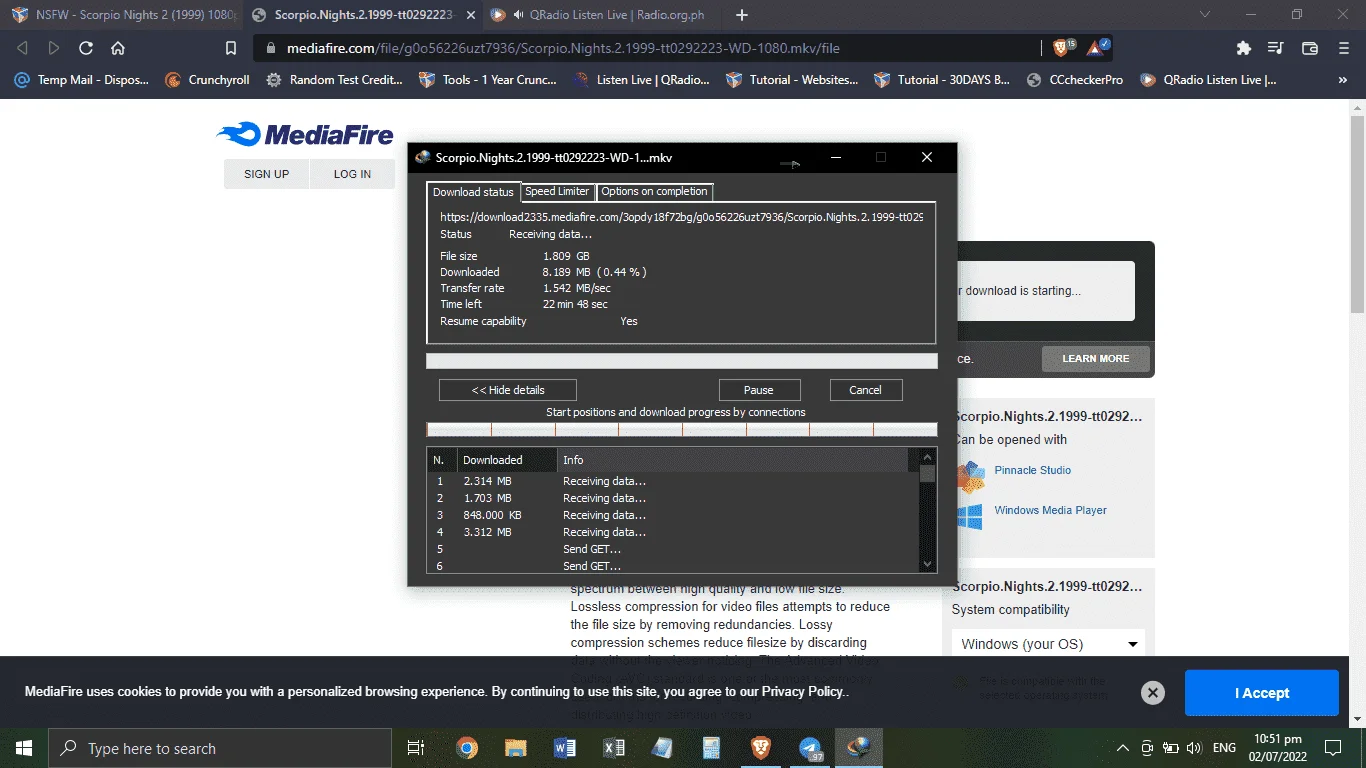Click the I Accept cookie button

1262,693
